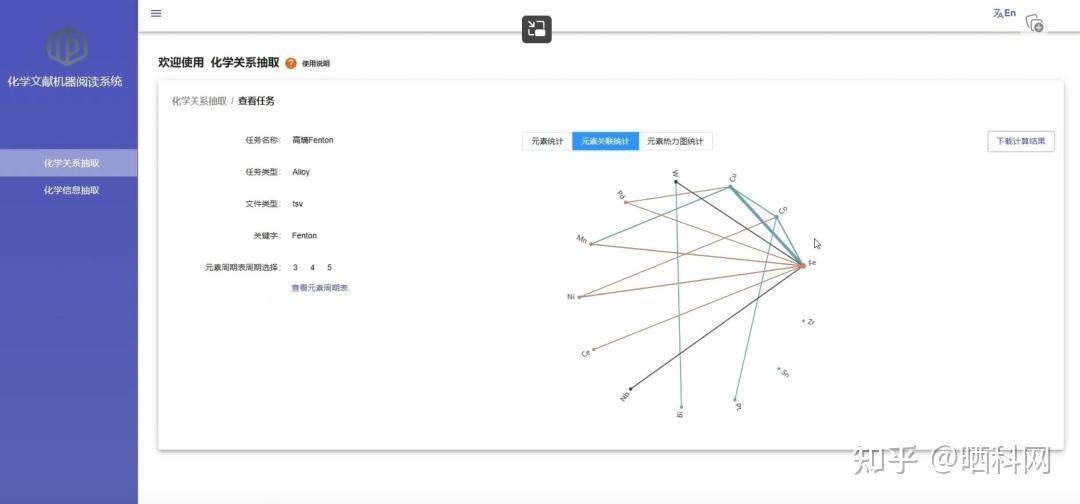Click the Fe node in the chord chart

pos(803,265)
